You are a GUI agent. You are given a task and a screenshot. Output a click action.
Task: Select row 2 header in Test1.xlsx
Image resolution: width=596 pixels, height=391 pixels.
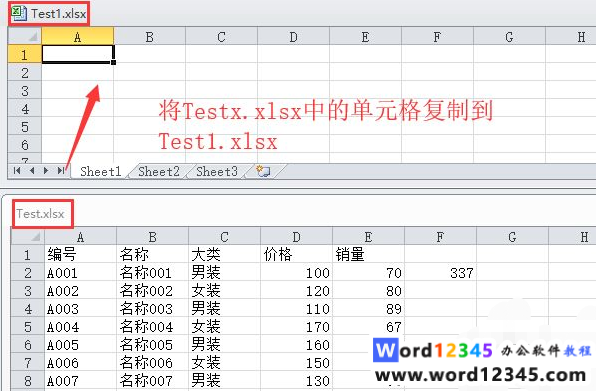(25, 72)
